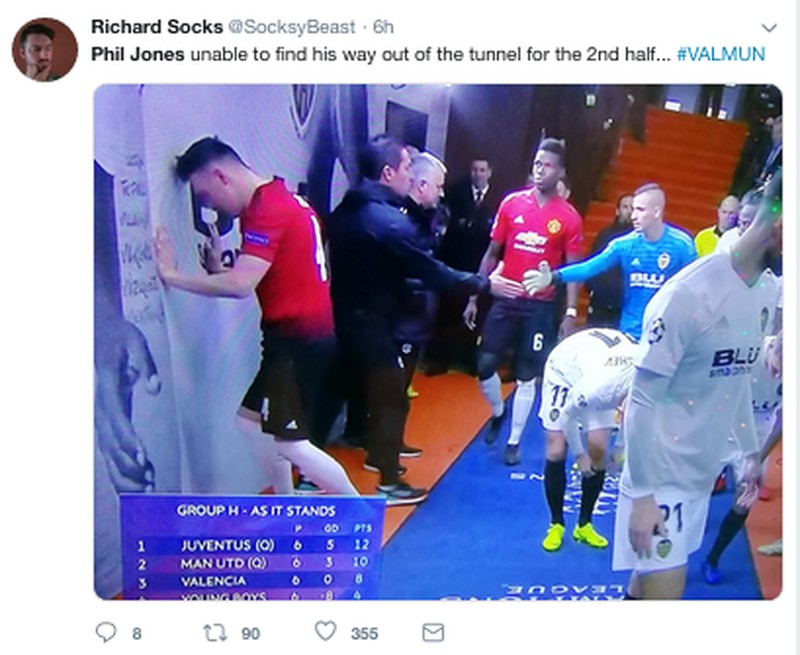Click the bold Phil Jones text

click(x=138, y=54)
